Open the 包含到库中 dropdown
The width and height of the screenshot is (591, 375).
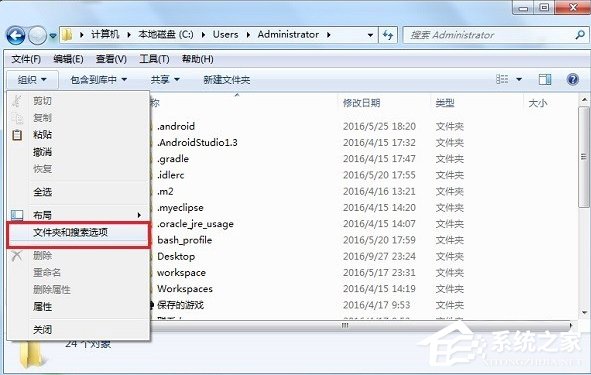coord(98,80)
